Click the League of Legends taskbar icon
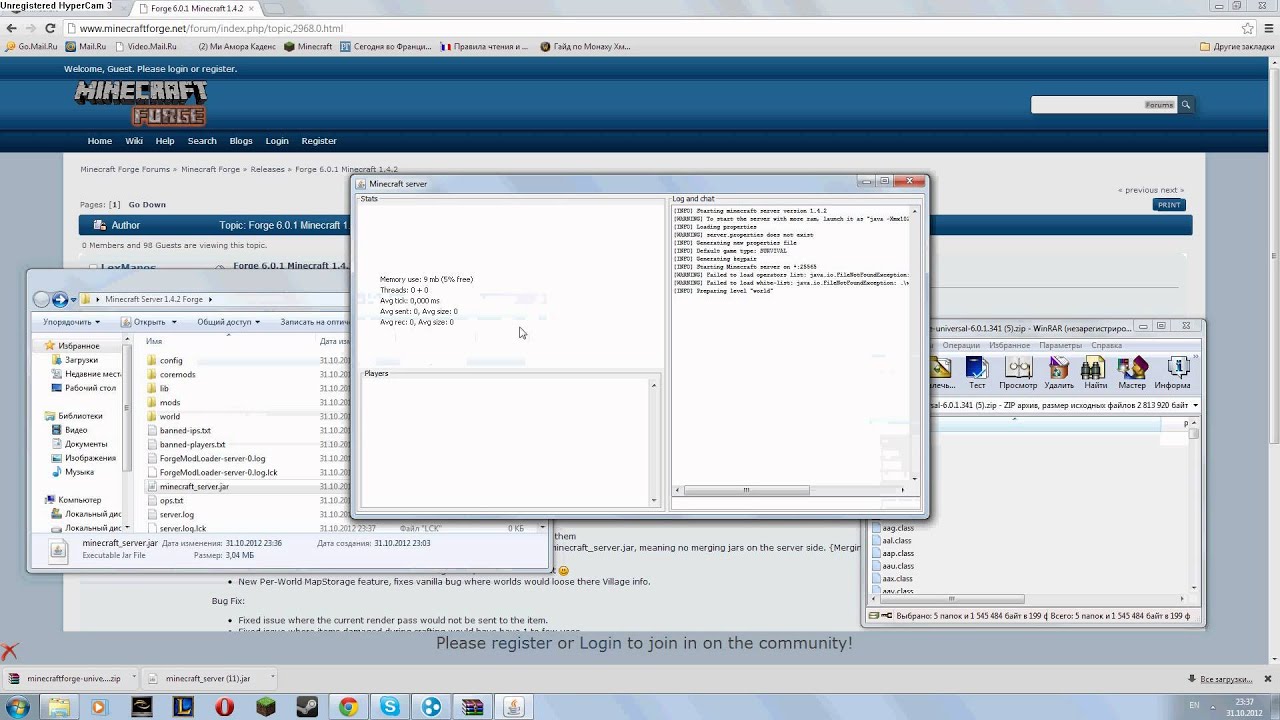 [x=183, y=707]
